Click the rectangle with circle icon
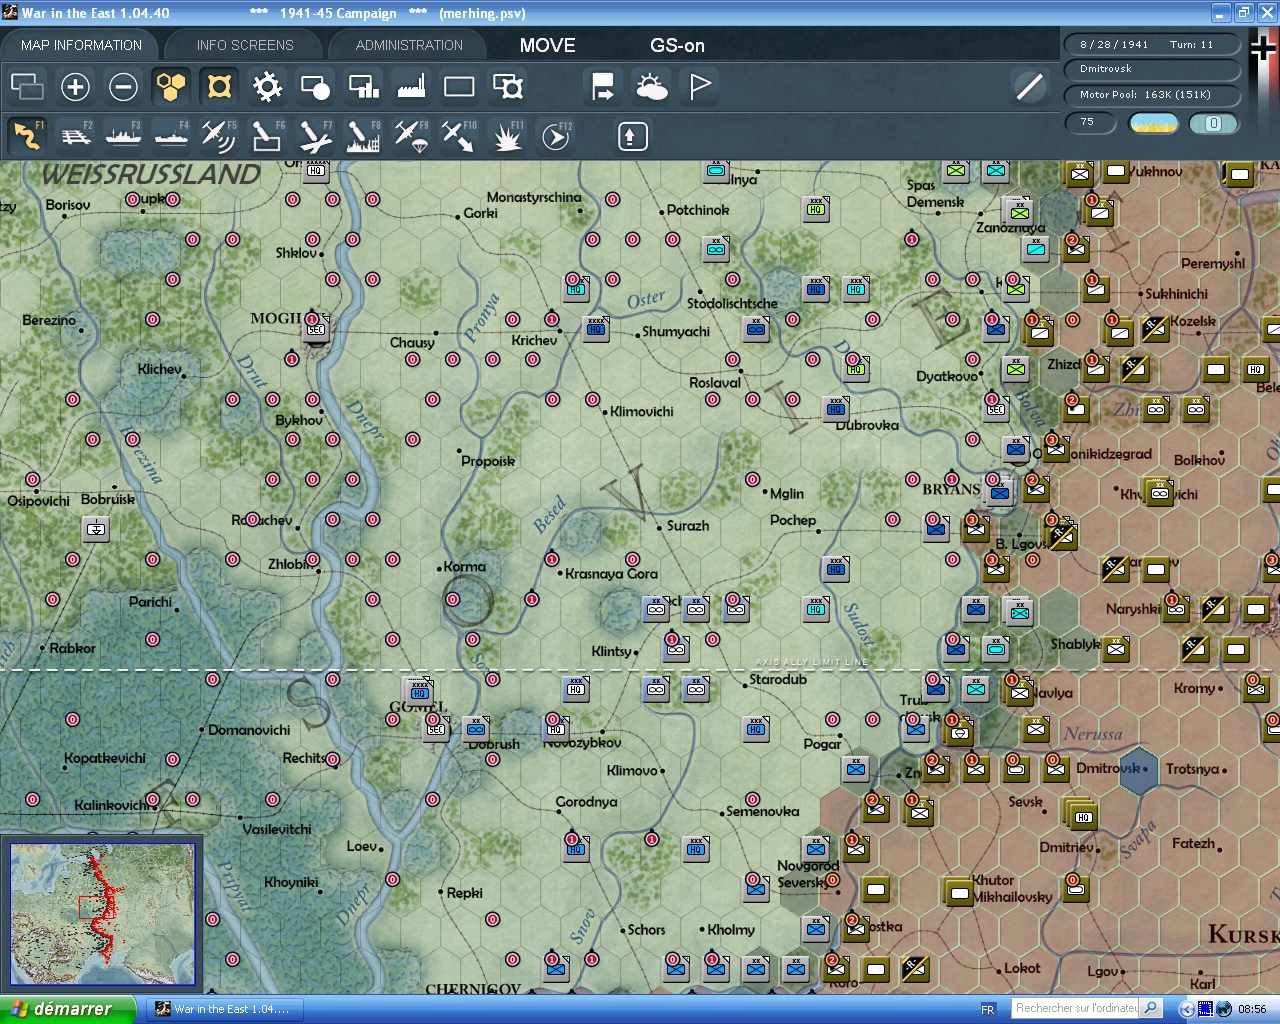Image resolution: width=1280 pixels, height=1024 pixels. [315, 87]
